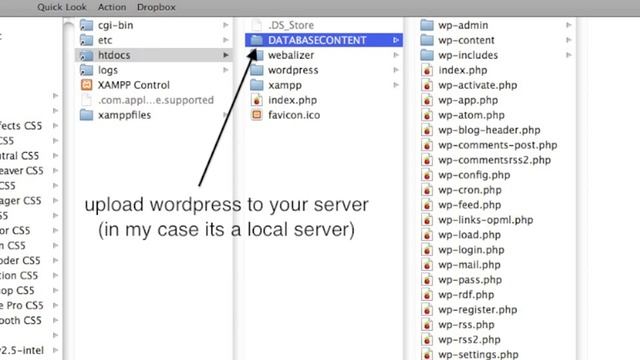Click the .DS_Store file icon

click(x=256, y=25)
